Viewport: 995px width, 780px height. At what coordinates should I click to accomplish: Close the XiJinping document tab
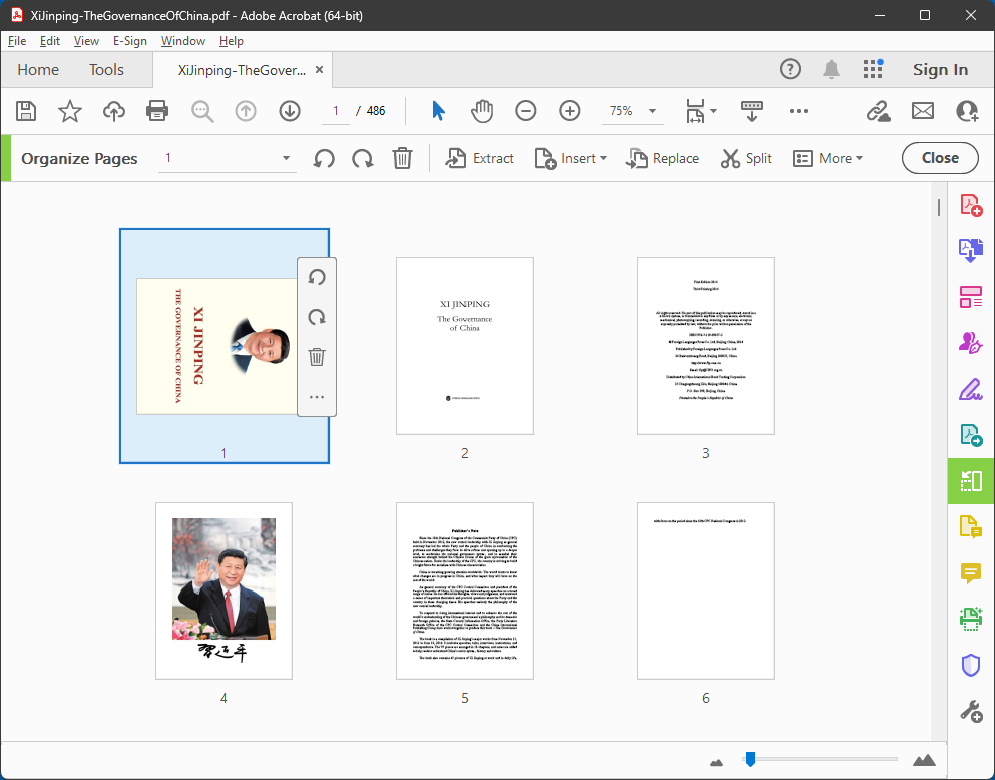click(320, 70)
